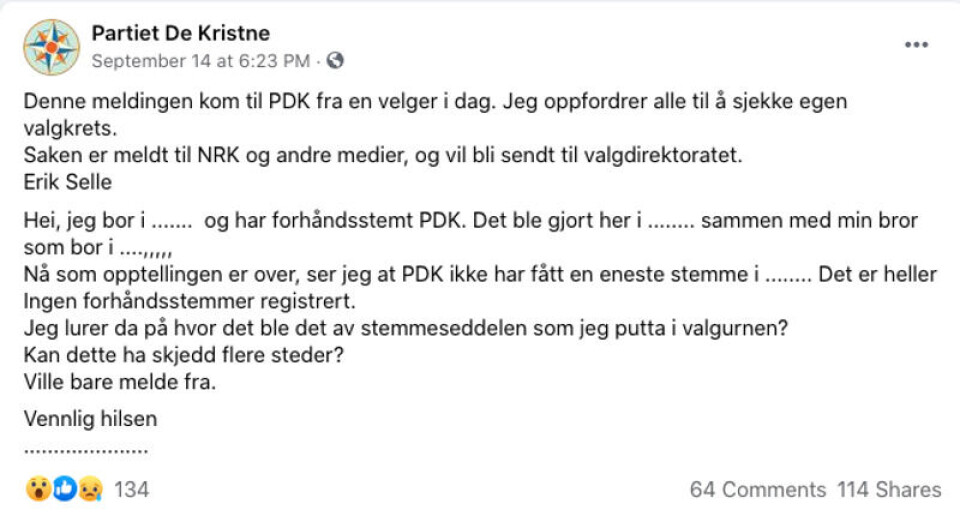Open the Partiet De Kristne page name link
This screenshot has width=960, height=516.
[180, 33]
